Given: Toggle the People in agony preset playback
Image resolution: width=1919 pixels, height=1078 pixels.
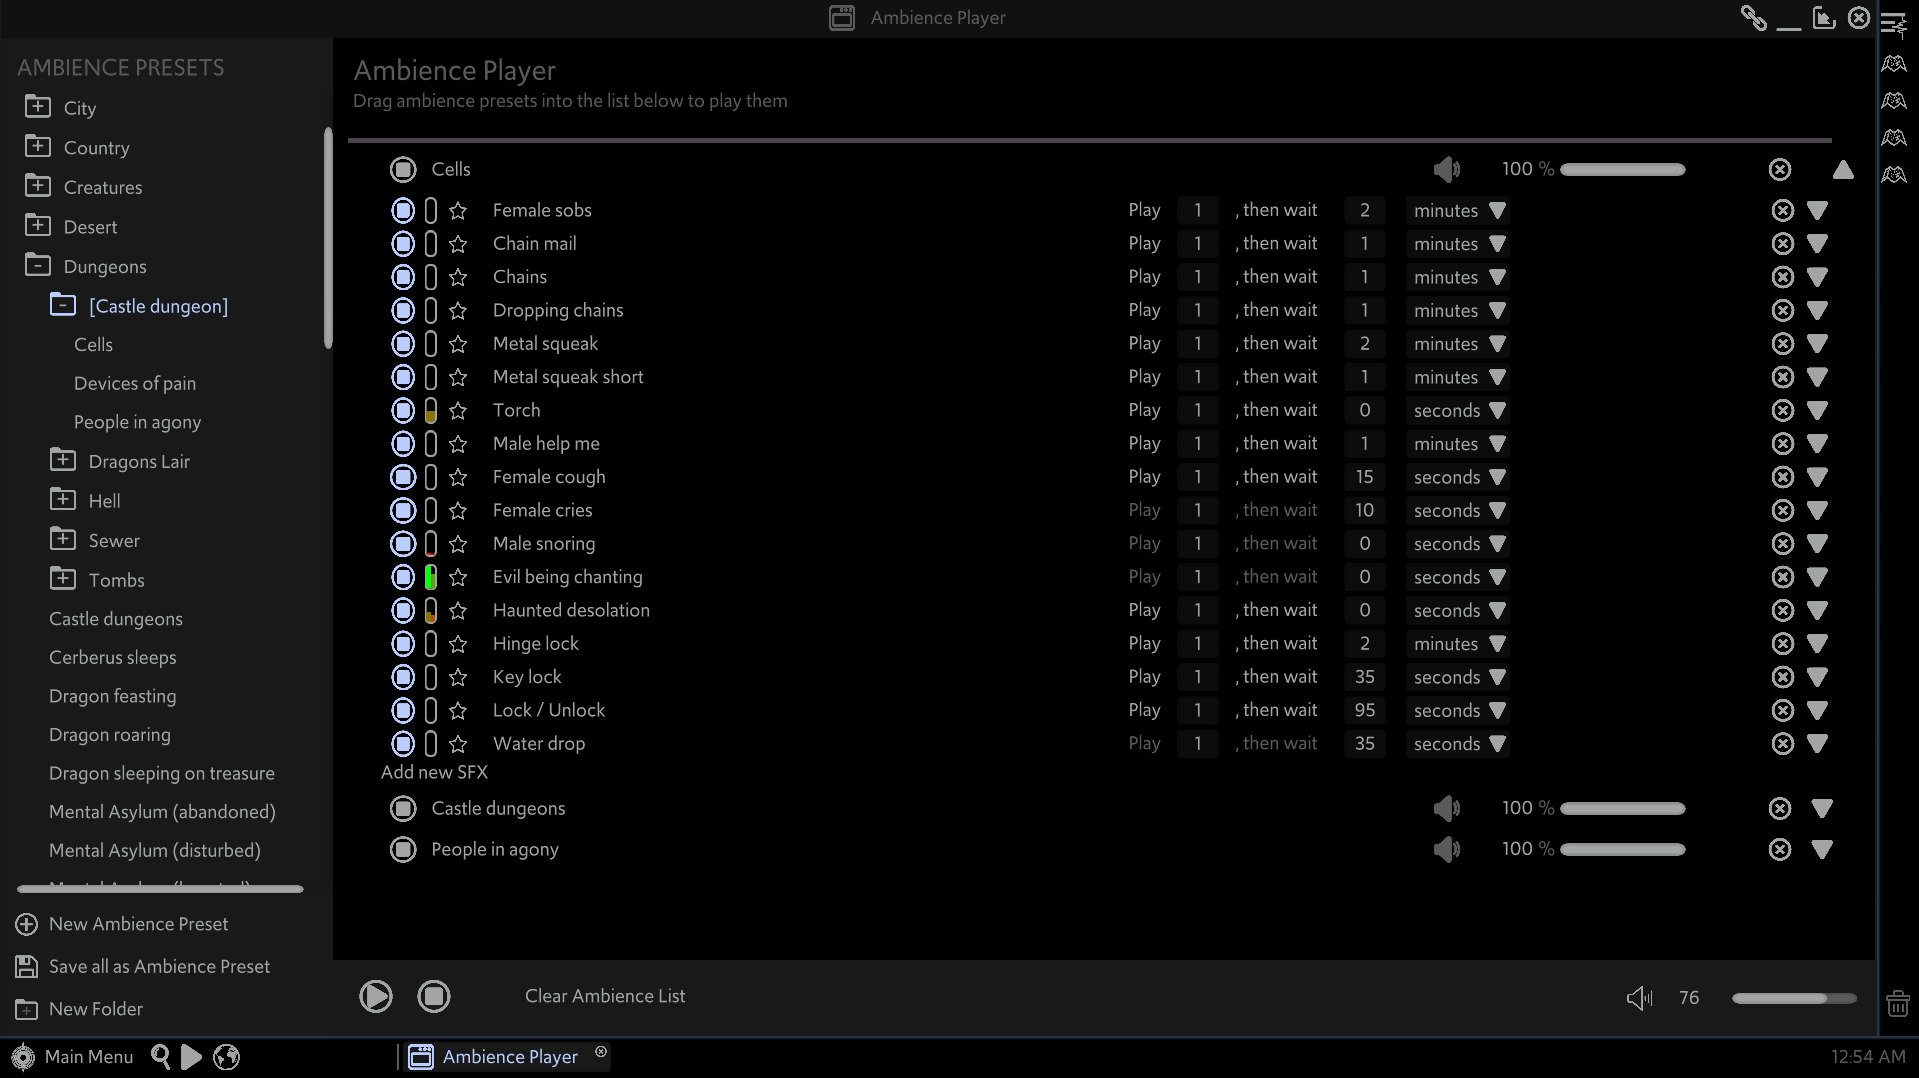Looking at the screenshot, I should [403, 850].
